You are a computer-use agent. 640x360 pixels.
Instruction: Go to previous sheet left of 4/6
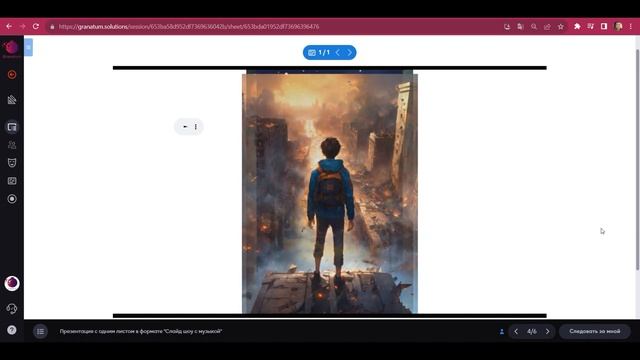tap(516, 331)
